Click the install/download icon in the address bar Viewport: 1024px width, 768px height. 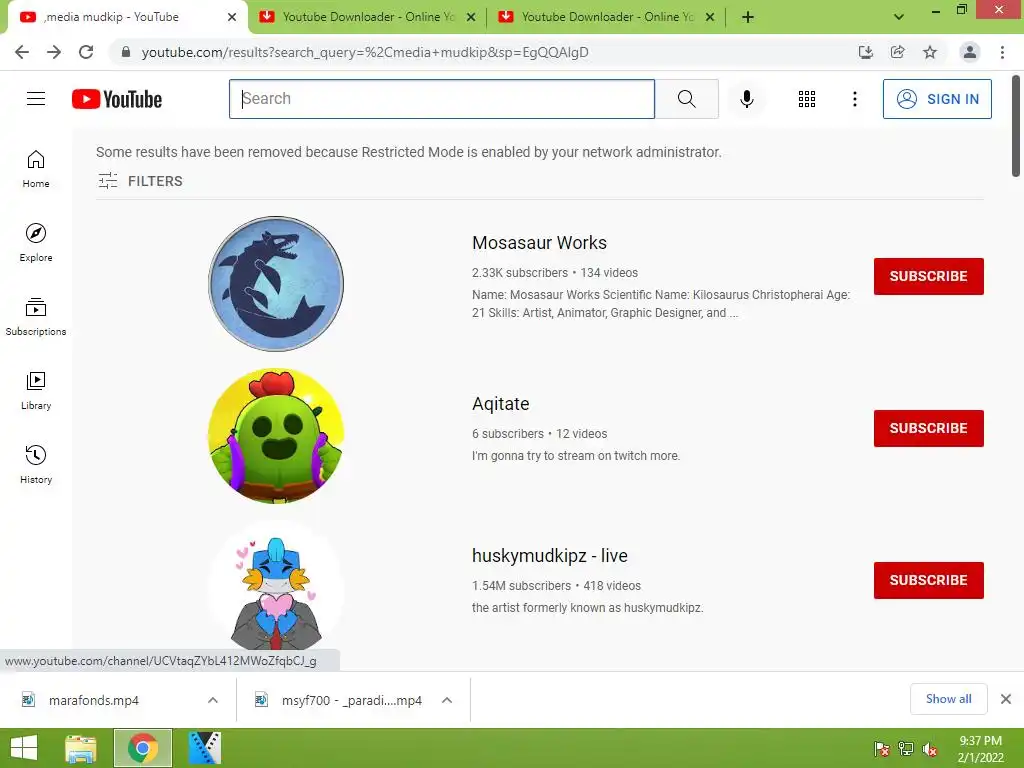point(865,52)
